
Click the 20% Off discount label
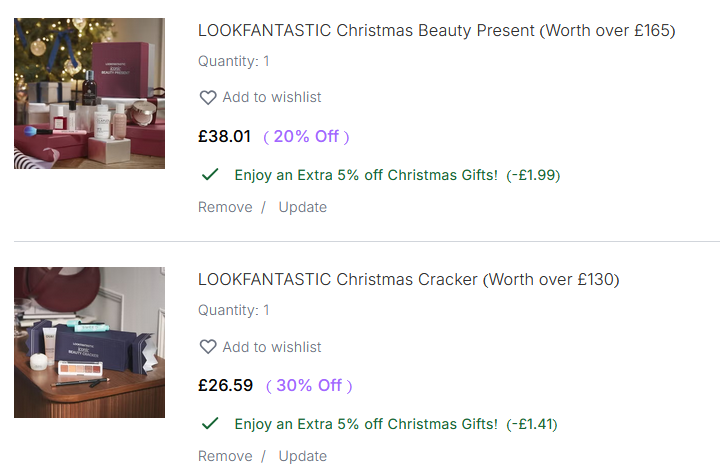point(306,136)
